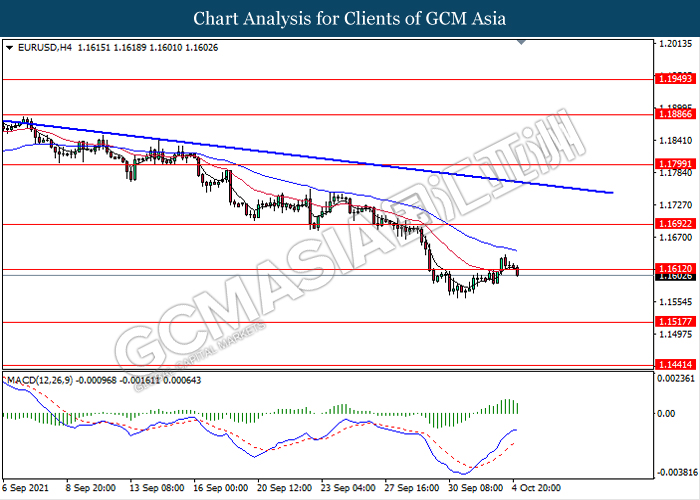The height and width of the screenshot is (500, 700).
Task: Click the 1.14975 price axis value
Action: [675, 334]
